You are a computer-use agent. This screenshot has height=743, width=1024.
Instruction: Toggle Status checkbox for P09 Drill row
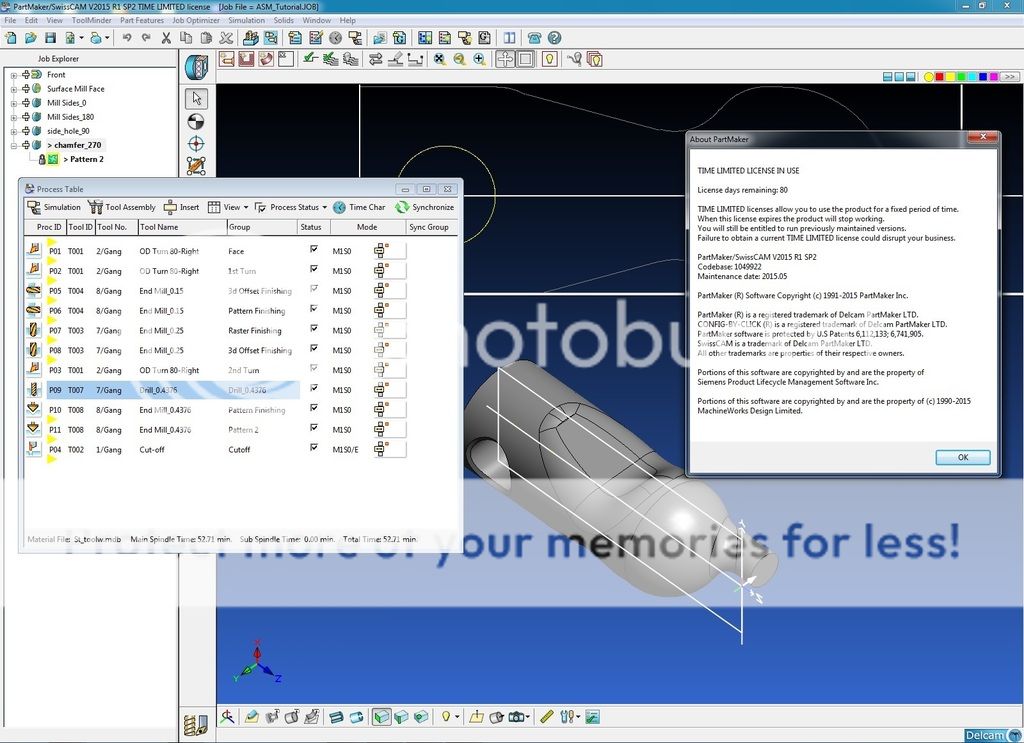point(314,389)
